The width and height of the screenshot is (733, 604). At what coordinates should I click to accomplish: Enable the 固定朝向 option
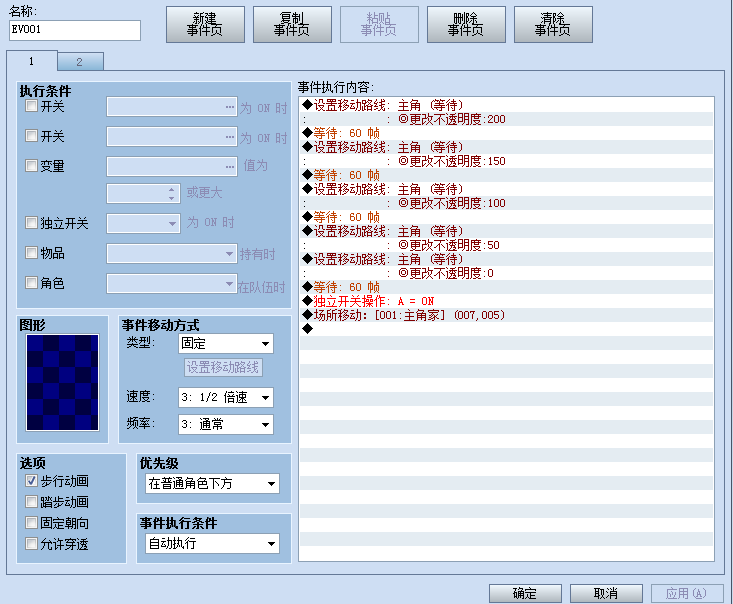click(31, 523)
